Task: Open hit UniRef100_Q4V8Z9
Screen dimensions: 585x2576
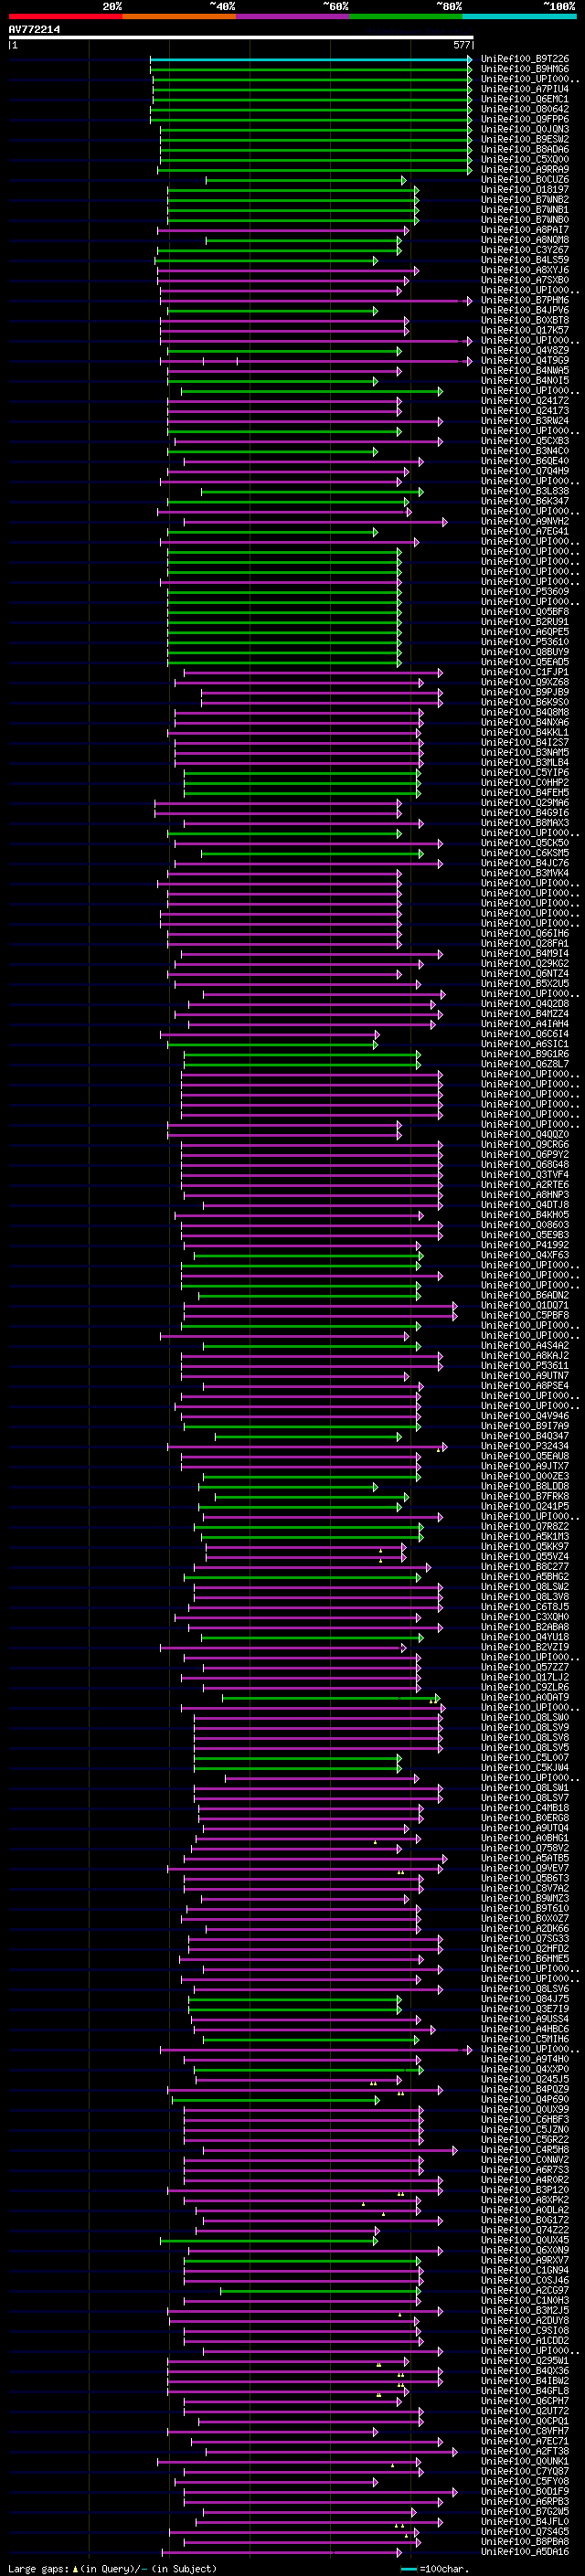Action: [525, 351]
